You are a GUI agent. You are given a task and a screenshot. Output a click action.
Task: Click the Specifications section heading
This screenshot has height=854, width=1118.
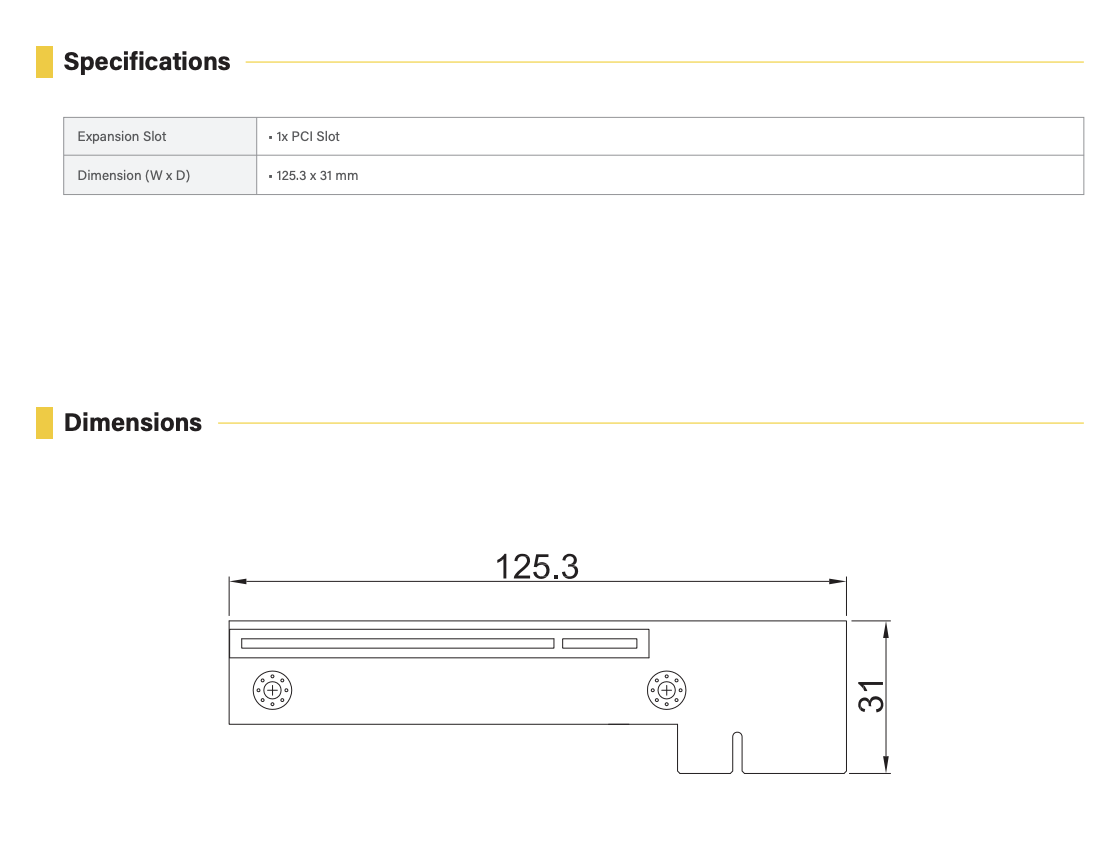[147, 62]
